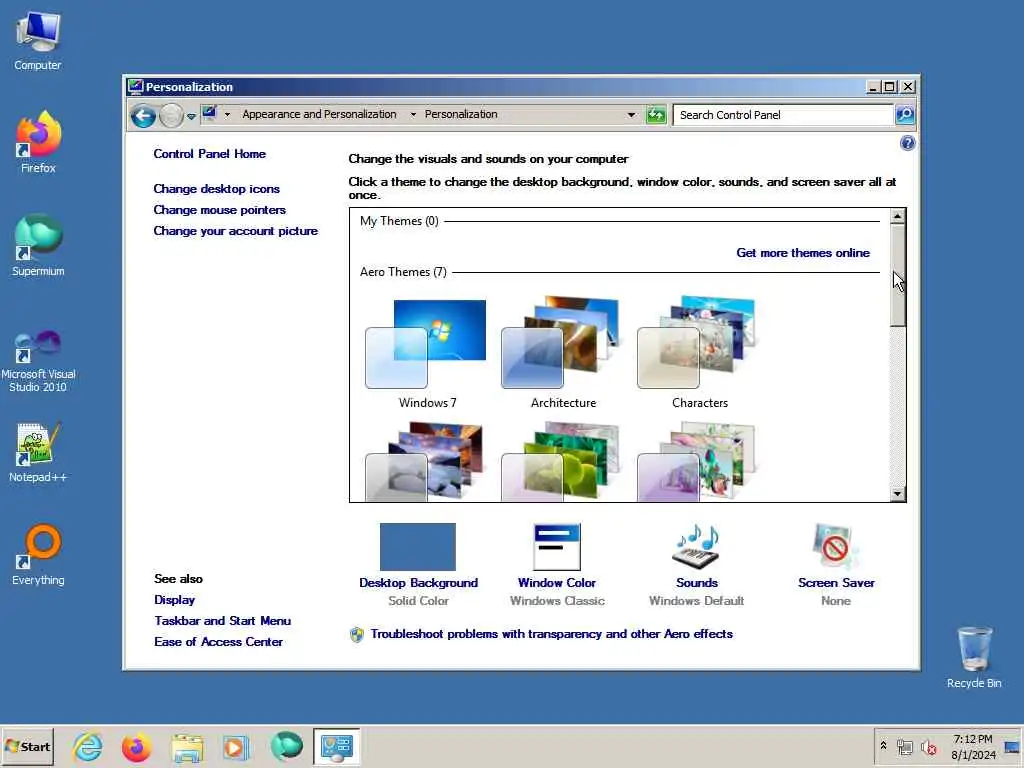Launch Firefox from the taskbar
This screenshot has height=768, width=1024.
point(136,746)
